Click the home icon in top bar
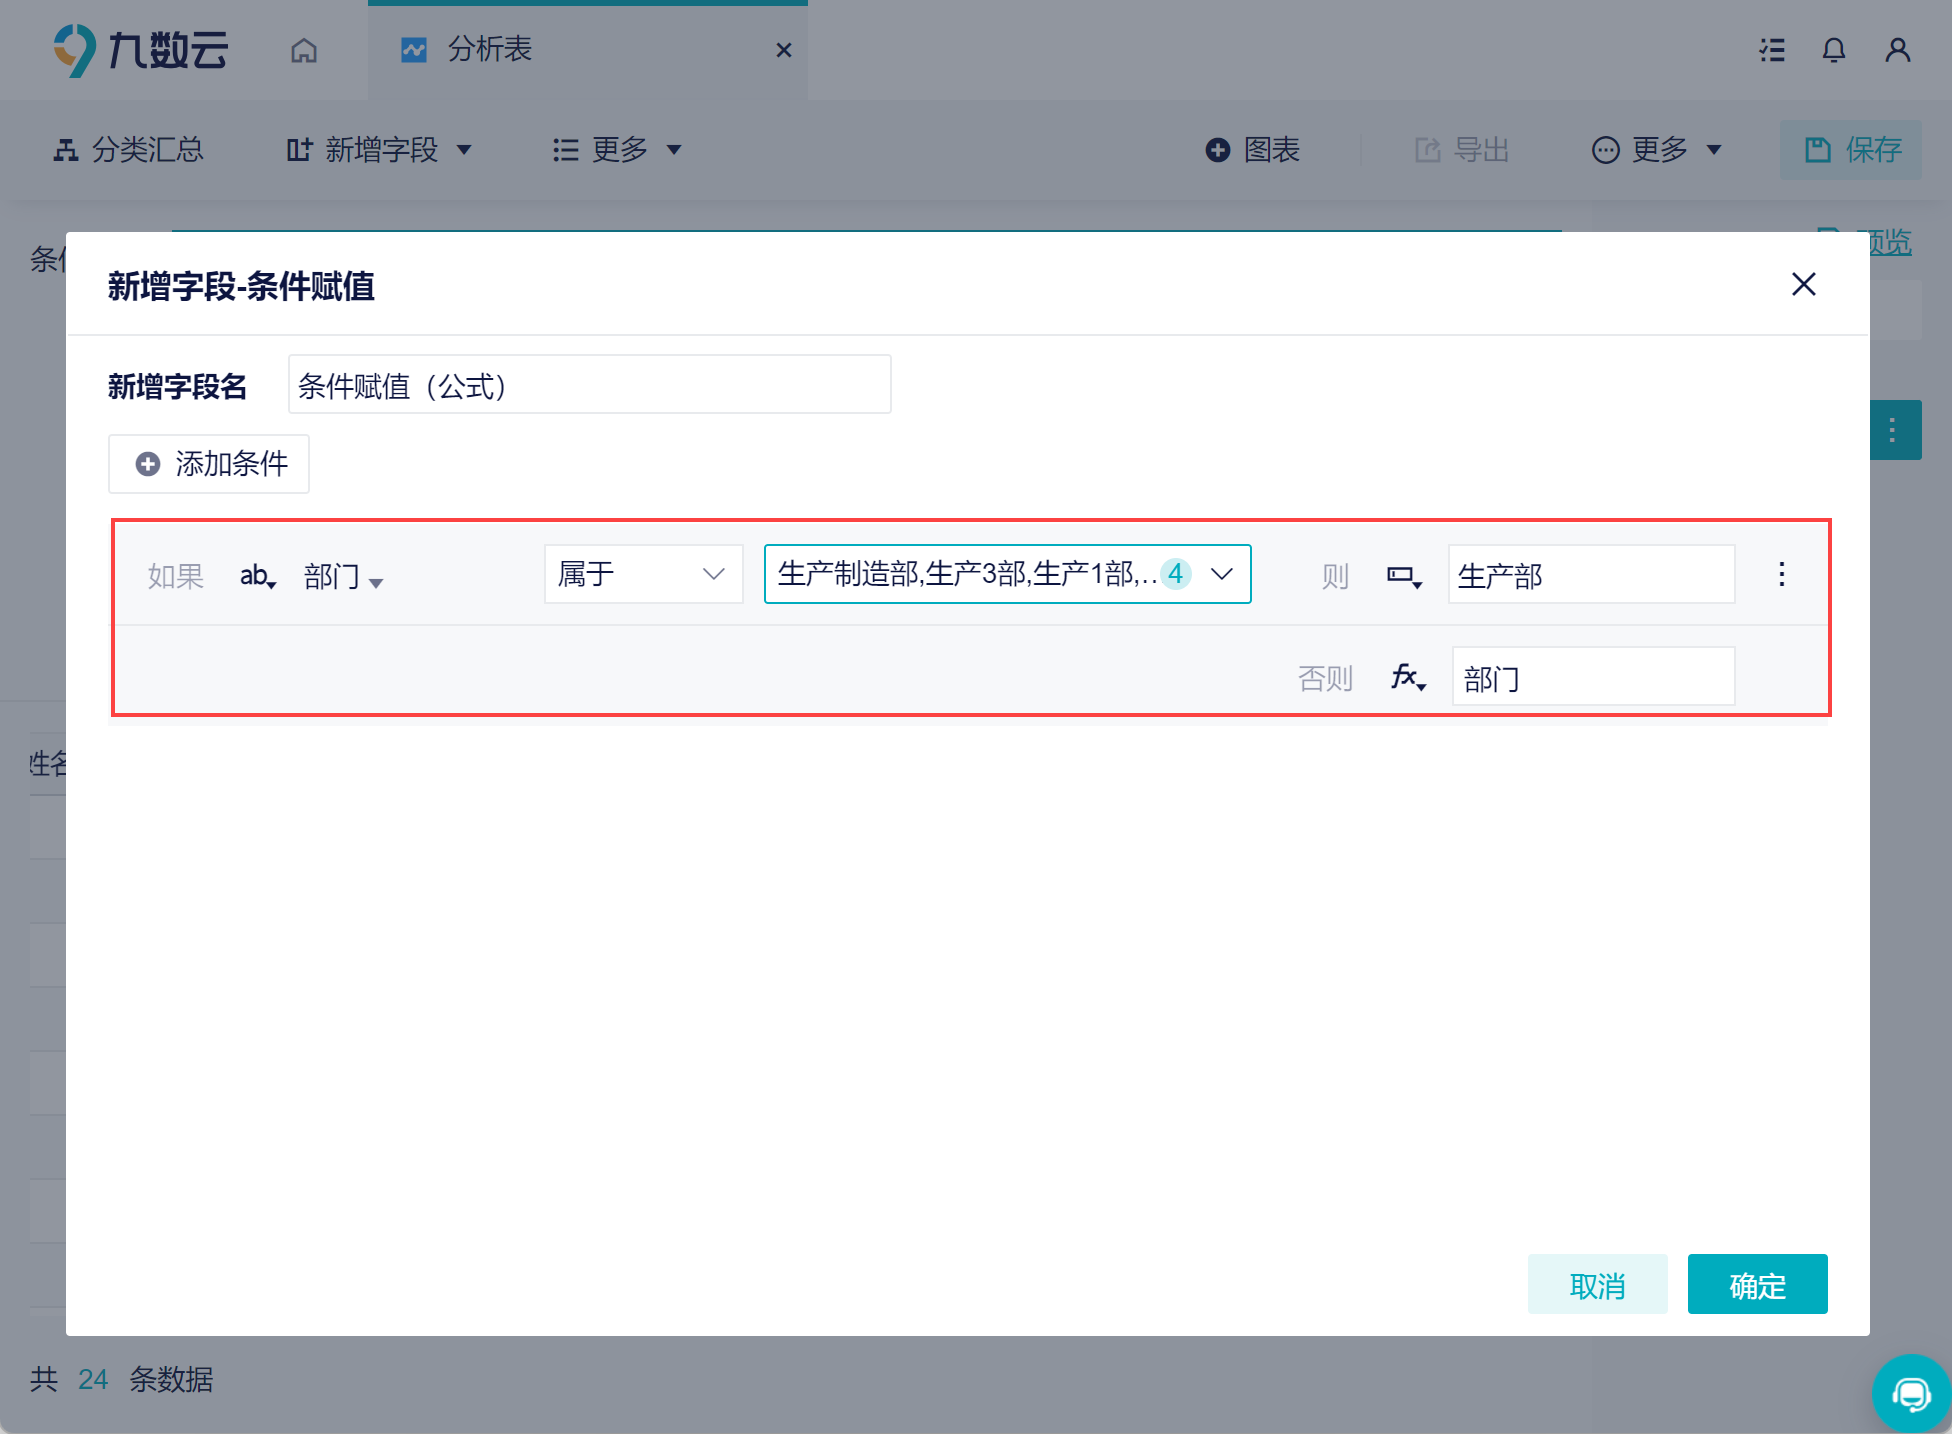This screenshot has height=1434, width=1952. 304,50
